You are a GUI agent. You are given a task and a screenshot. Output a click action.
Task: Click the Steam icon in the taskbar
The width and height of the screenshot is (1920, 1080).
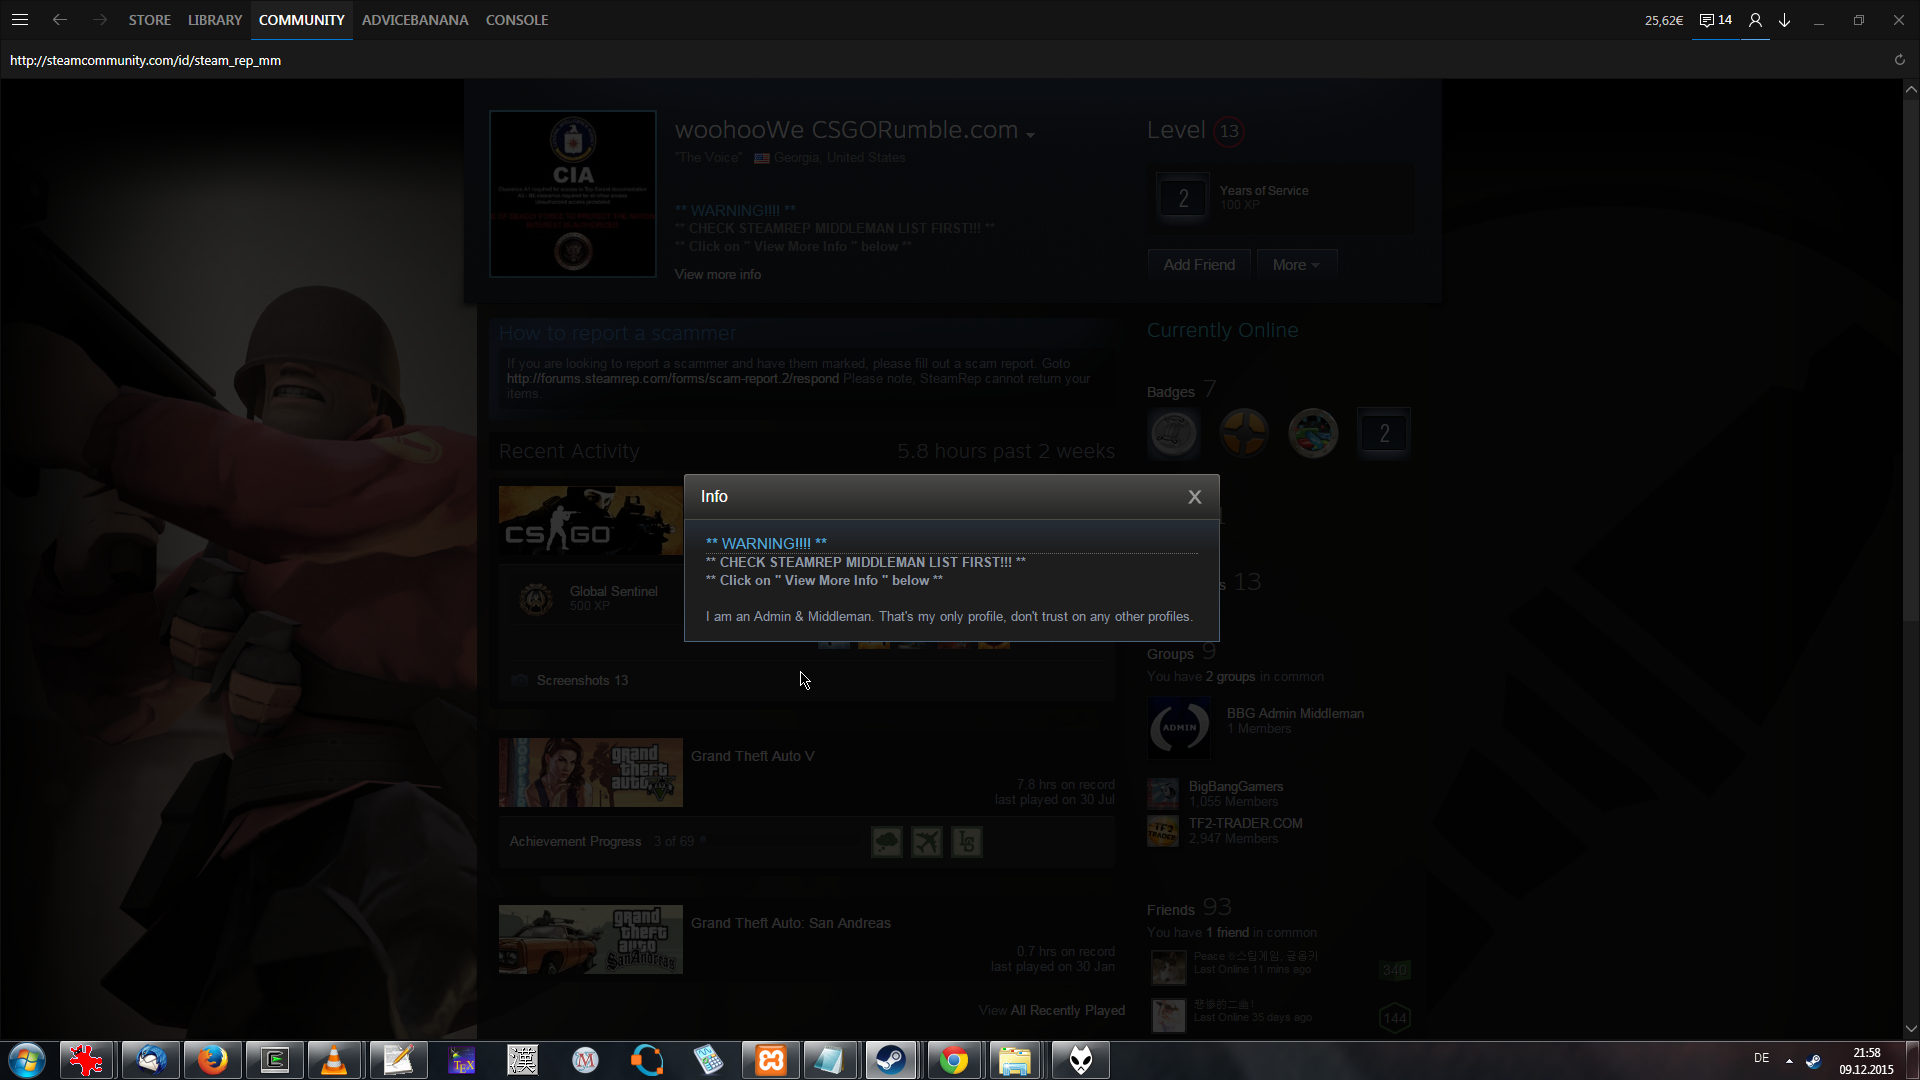pyautogui.click(x=890, y=1060)
